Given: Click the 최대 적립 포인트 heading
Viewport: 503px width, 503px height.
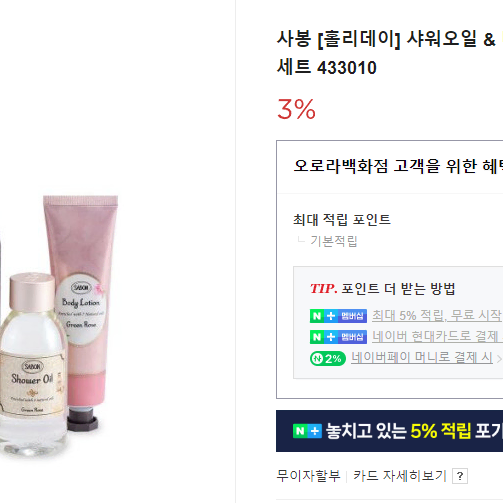Looking at the screenshot, I should [x=342, y=220].
